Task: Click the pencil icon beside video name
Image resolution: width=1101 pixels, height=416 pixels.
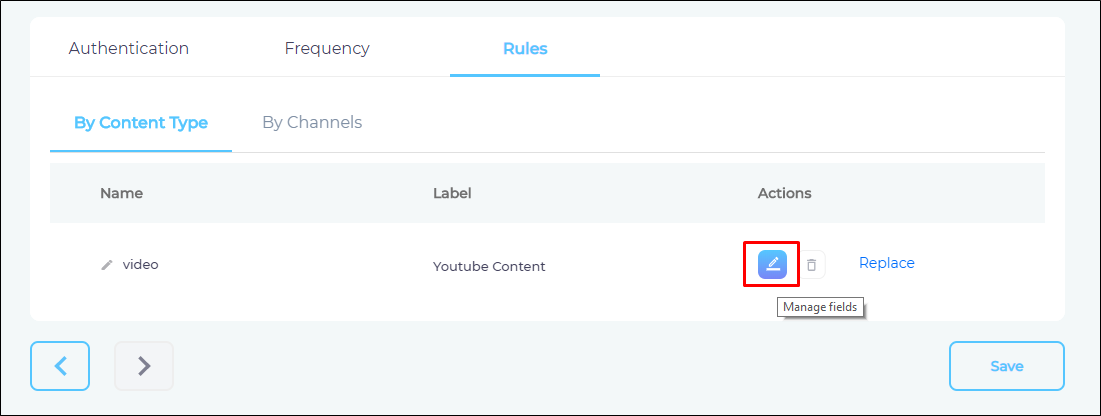Action: (107, 265)
